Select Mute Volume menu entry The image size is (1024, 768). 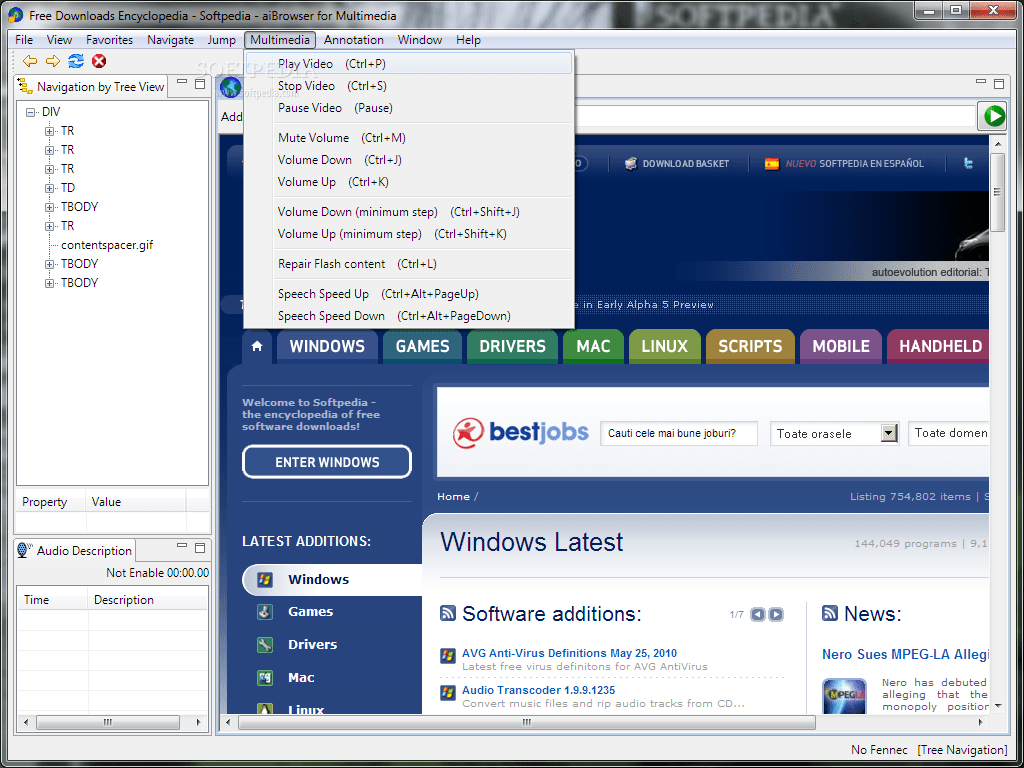pos(409,138)
